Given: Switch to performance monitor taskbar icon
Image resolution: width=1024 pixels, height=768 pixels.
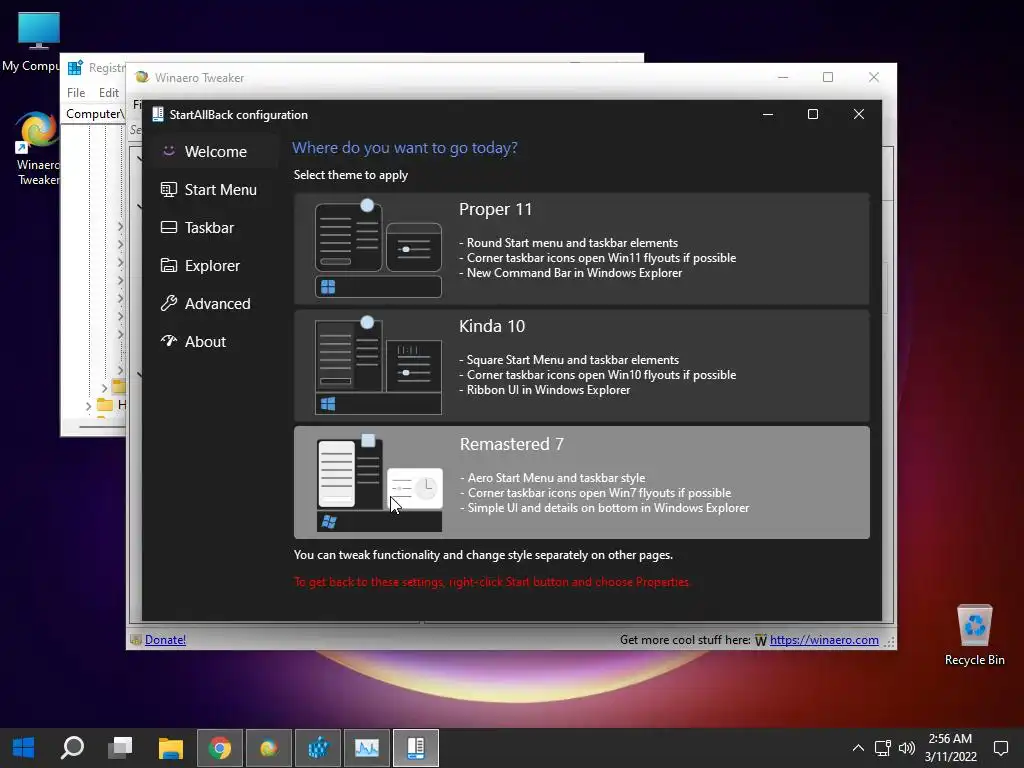Looking at the screenshot, I should pos(367,748).
